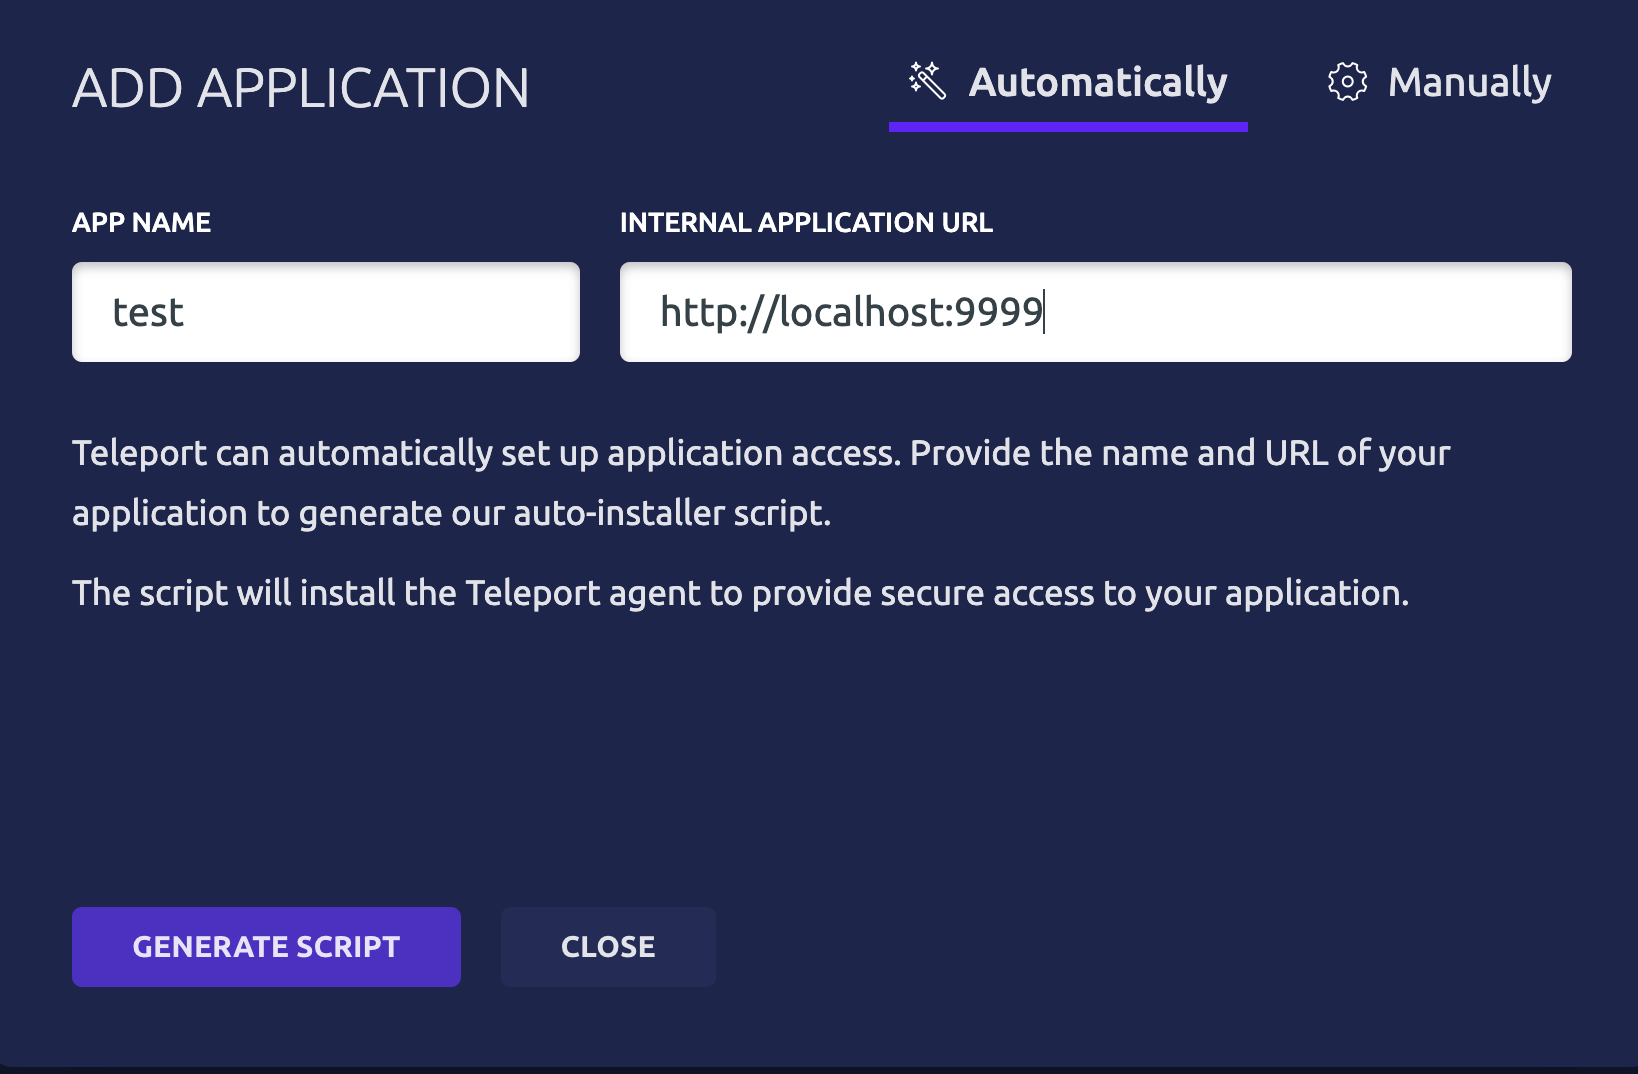Click the URL text http://localhost:9999
1638x1074 pixels.
[850, 311]
